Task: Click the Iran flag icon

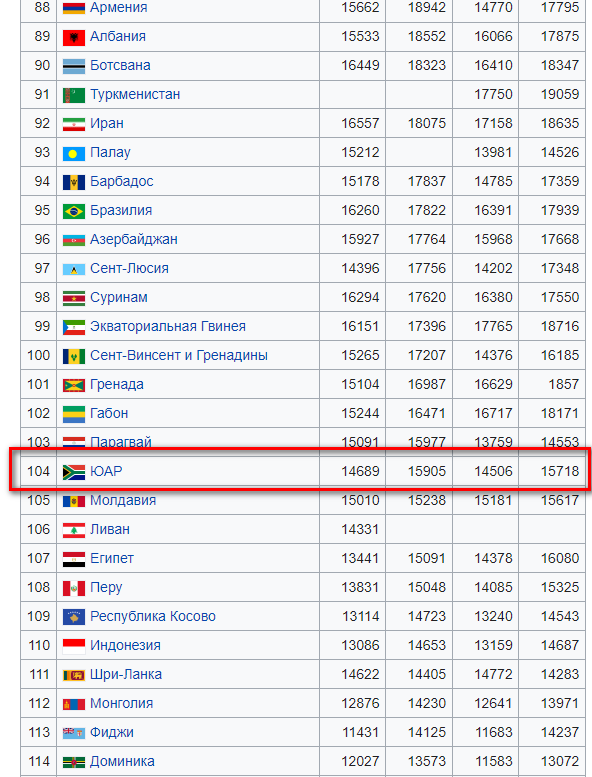Action: tap(74, 124)
